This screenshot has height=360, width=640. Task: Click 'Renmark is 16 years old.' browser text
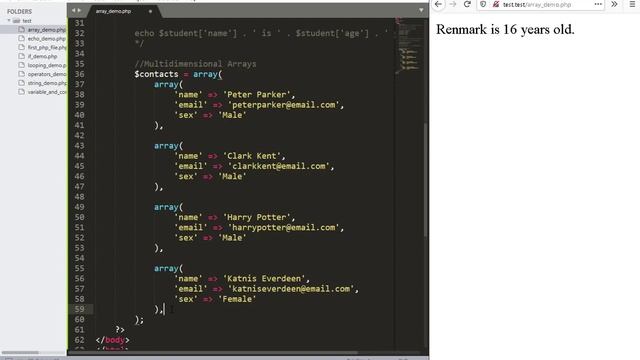point(505,29)
